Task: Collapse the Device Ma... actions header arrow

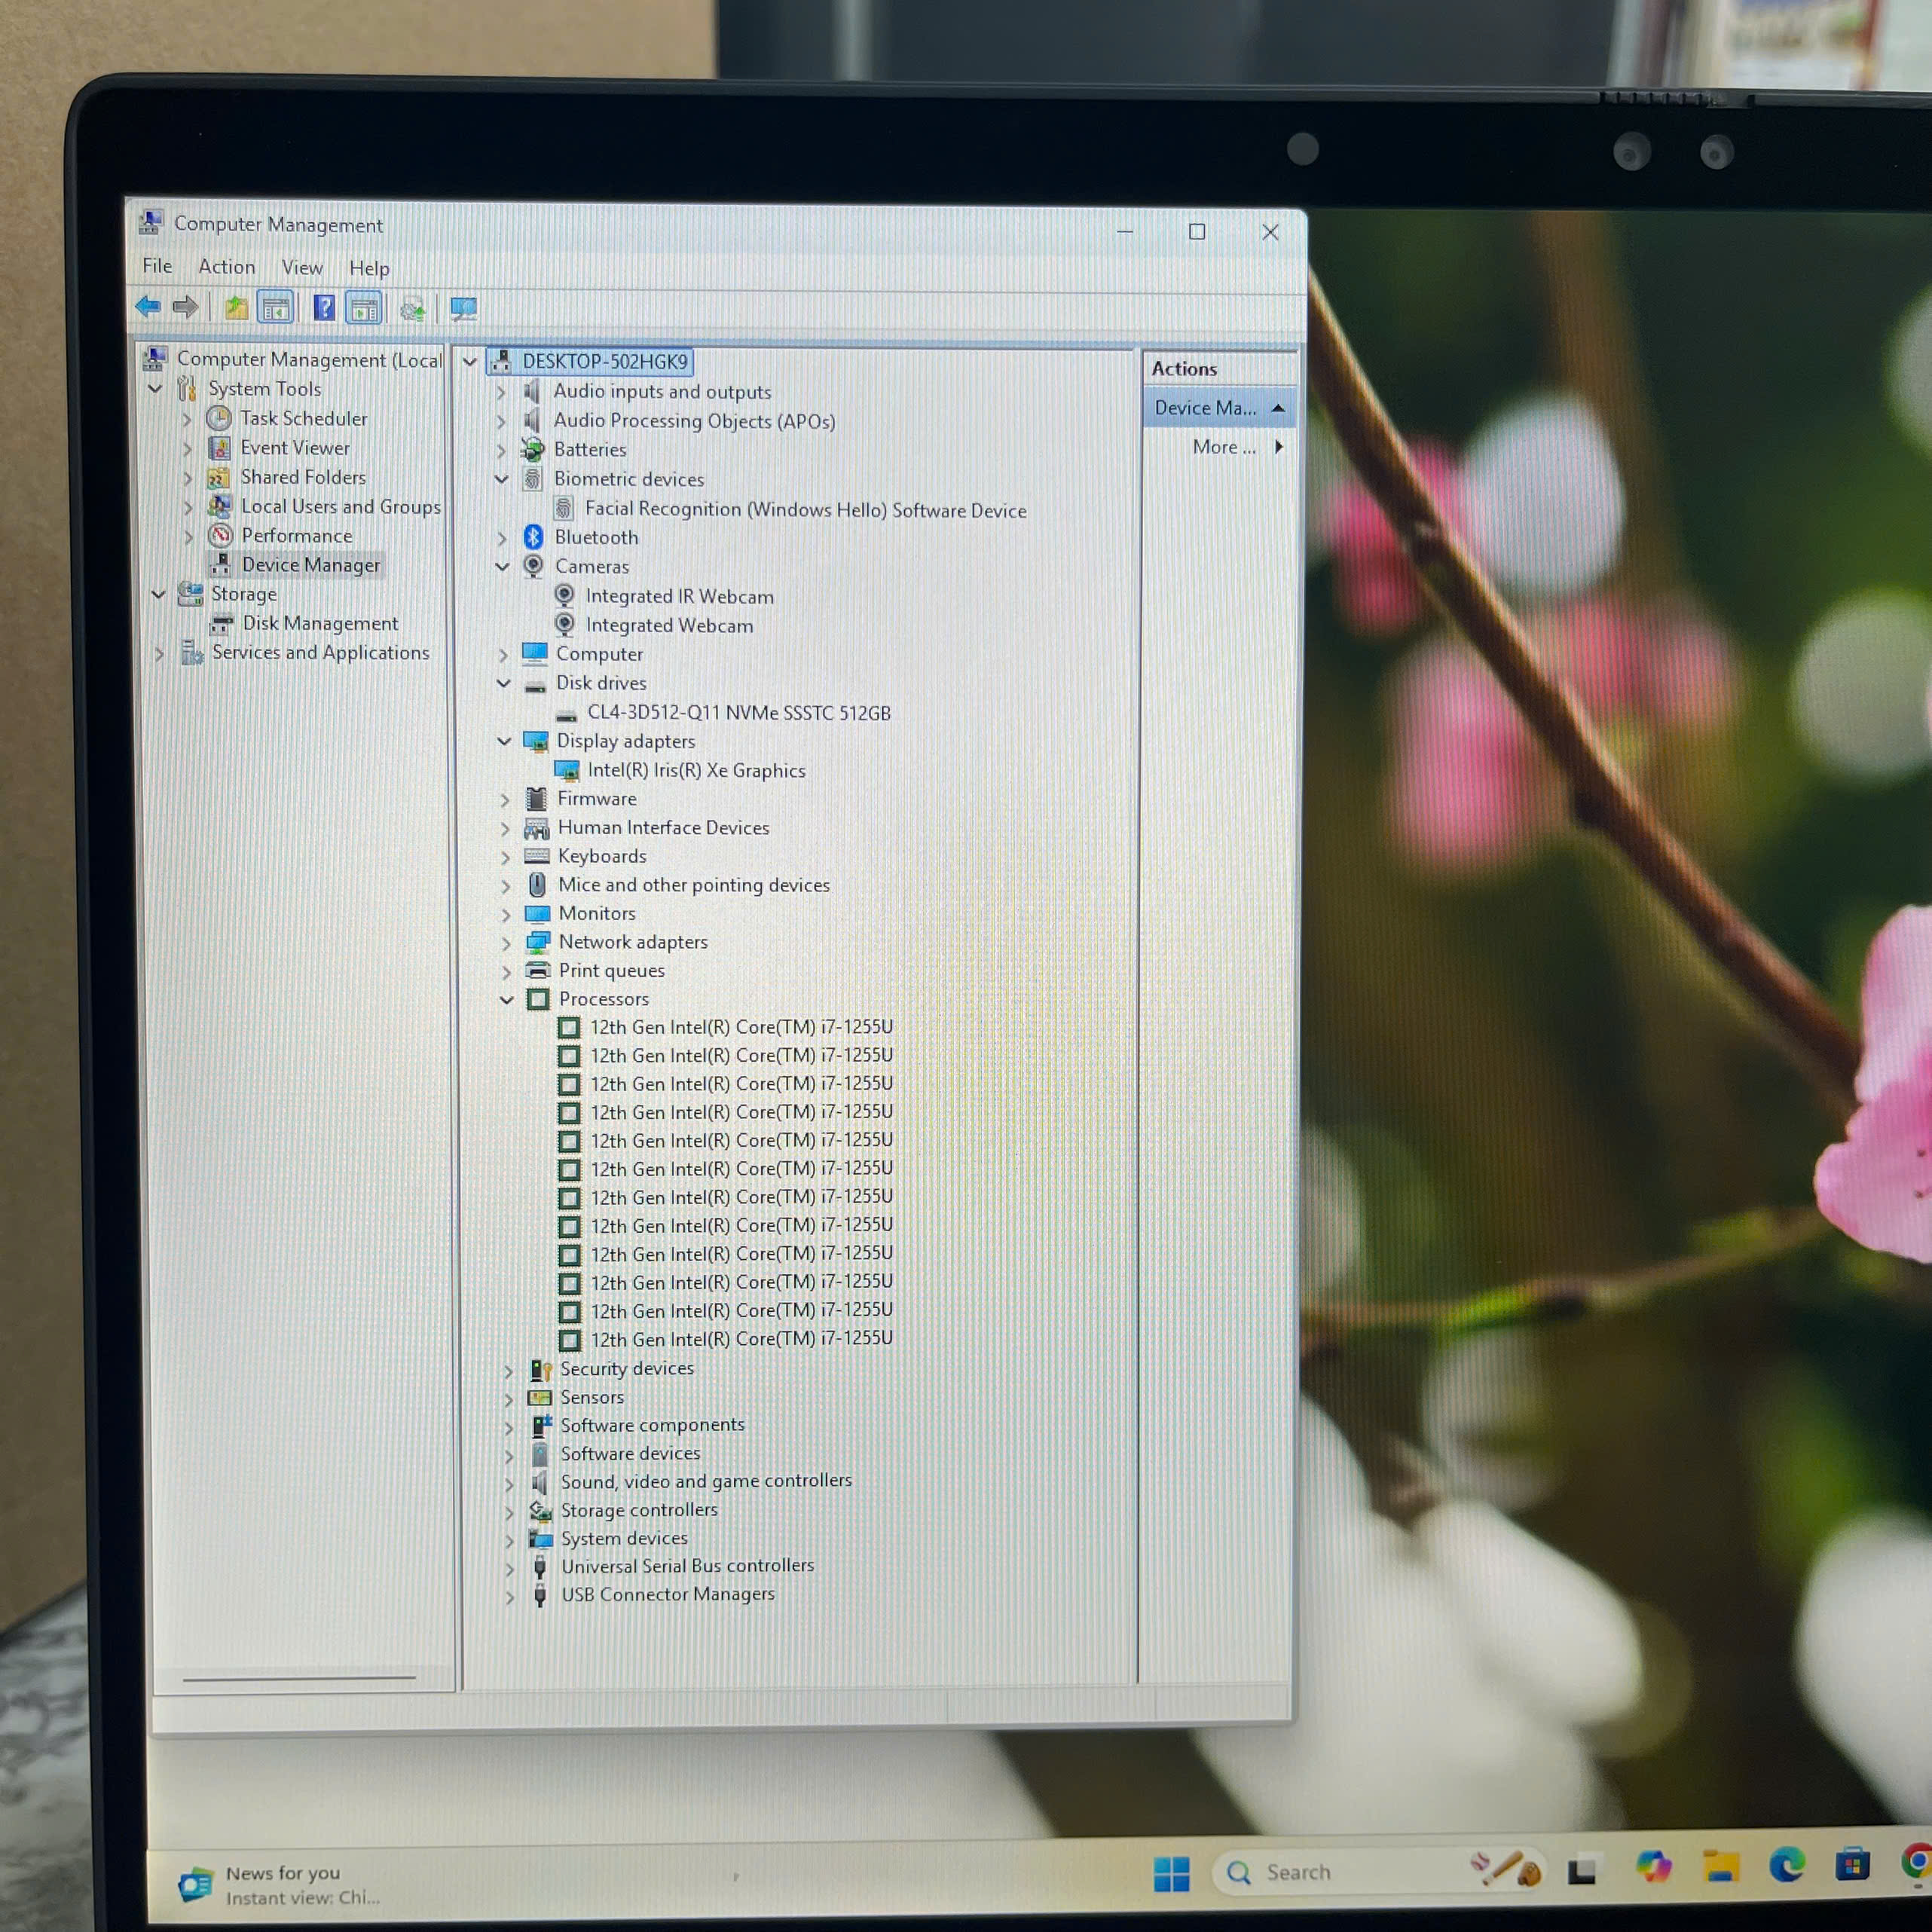Action: tap(1278, 408)
